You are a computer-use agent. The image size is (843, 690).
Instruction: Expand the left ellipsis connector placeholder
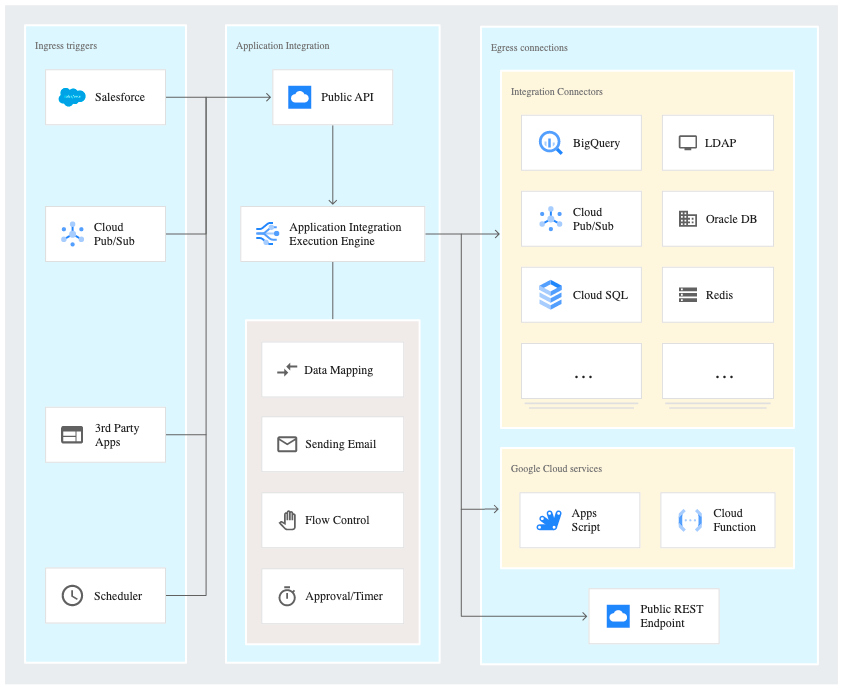581,371
